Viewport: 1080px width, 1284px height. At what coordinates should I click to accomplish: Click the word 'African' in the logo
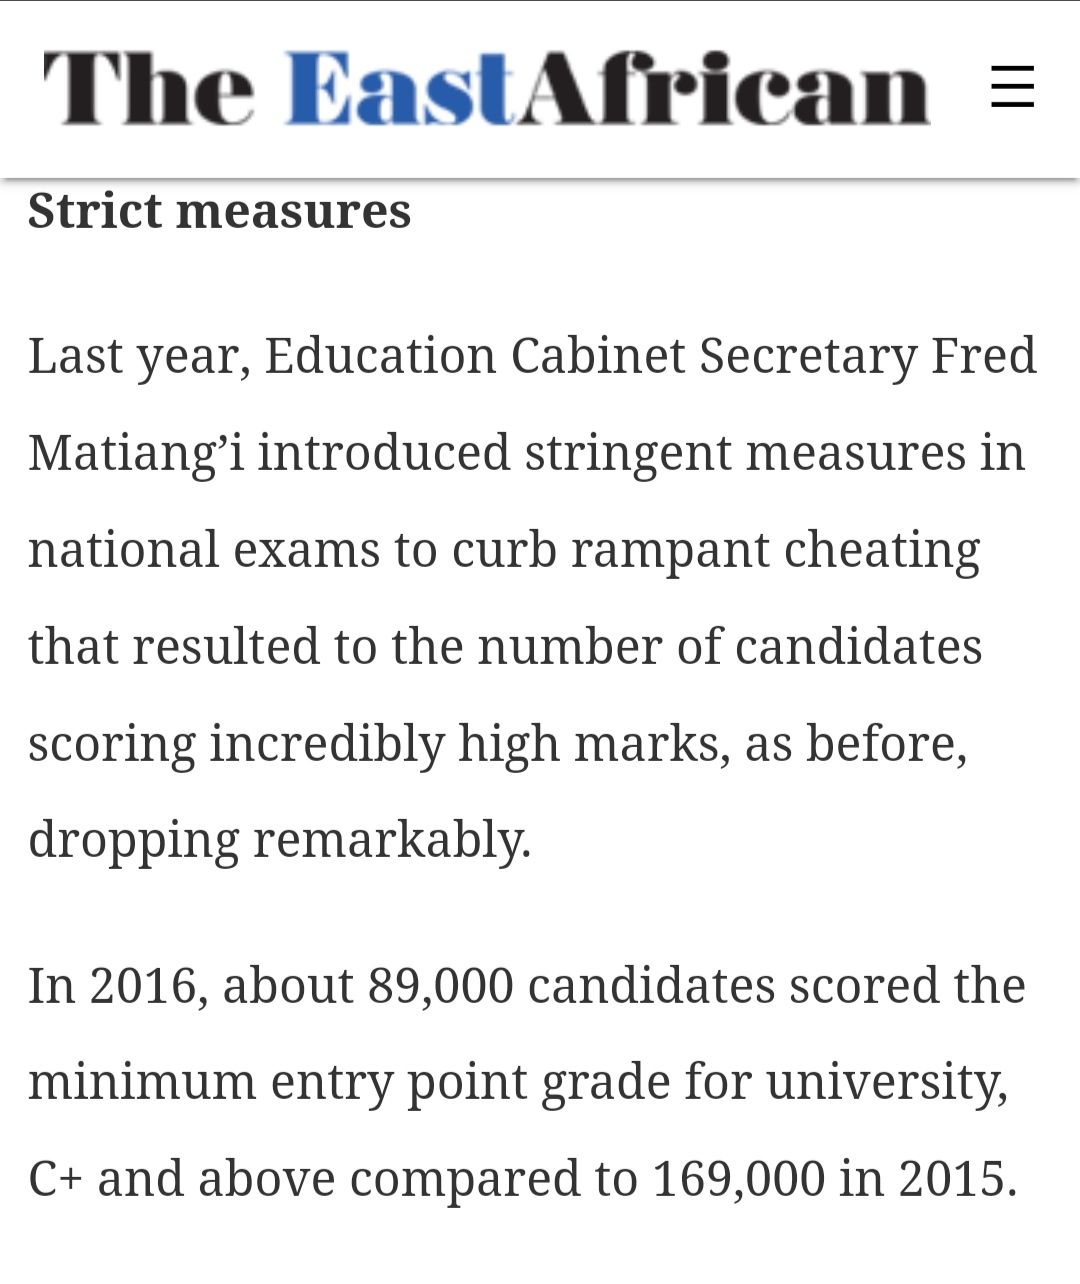point(724,89)
